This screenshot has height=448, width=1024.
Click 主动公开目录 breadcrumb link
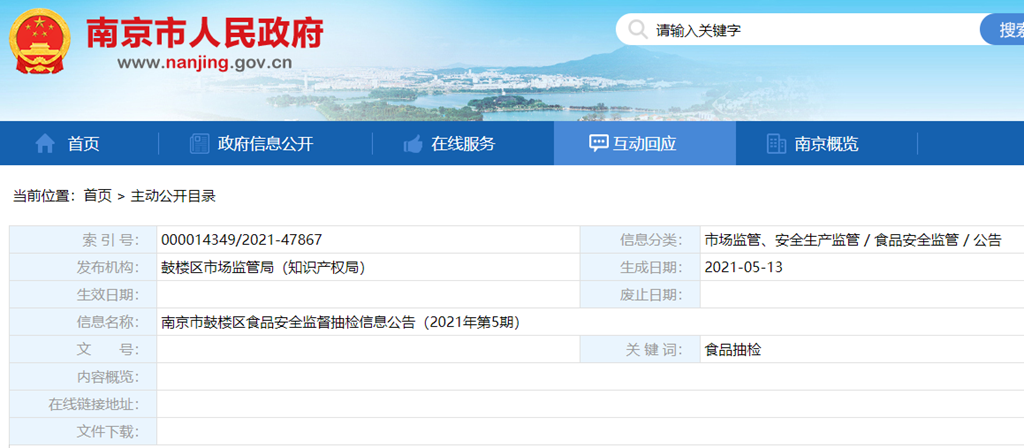(173, 196)
